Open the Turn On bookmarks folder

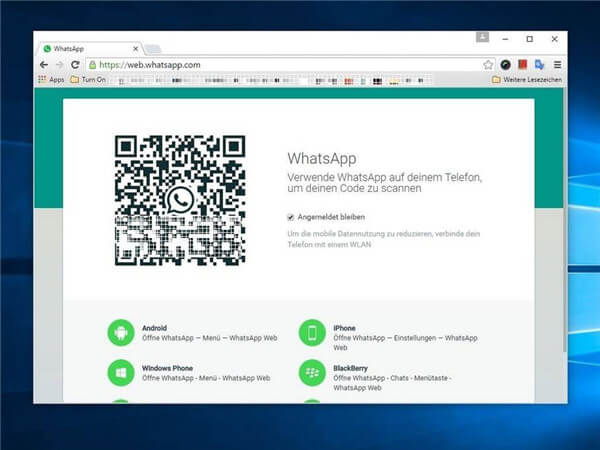pyautogui.click(x=88, y=80)
